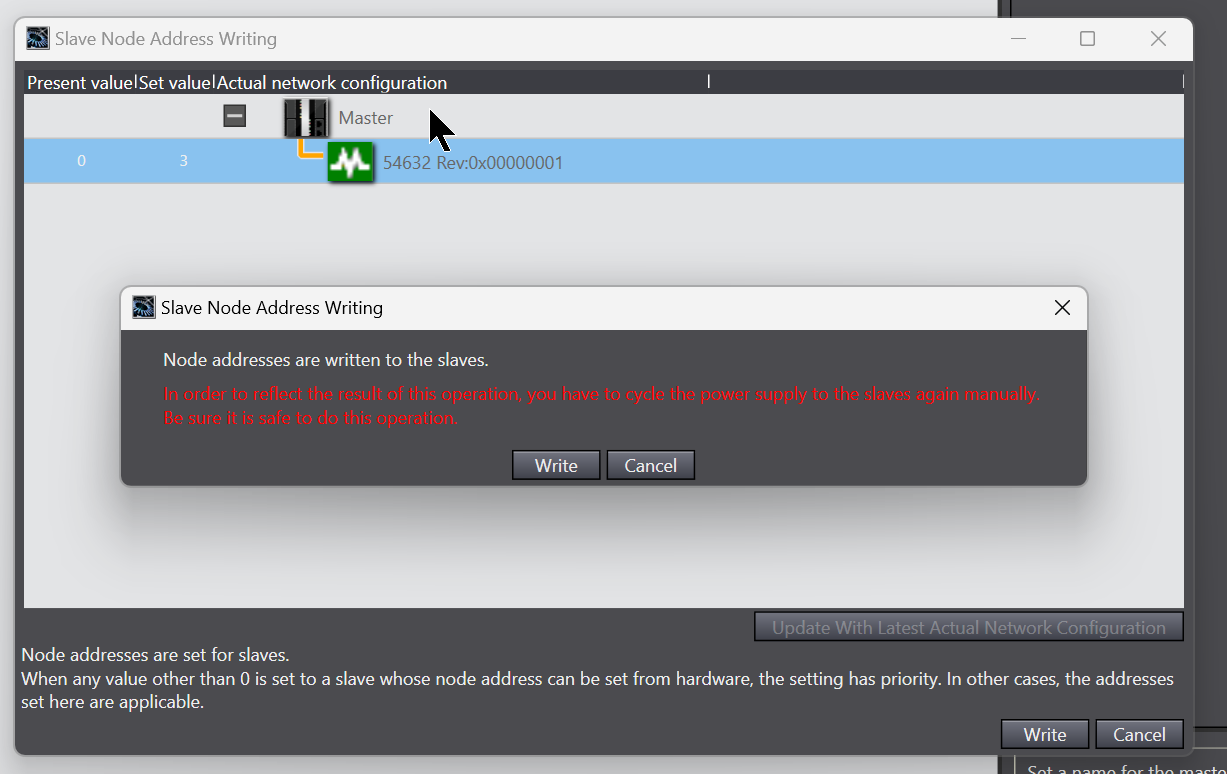Click the Master label in network tree
Screen dimensions: 1227x774
(x=366, y=118)
